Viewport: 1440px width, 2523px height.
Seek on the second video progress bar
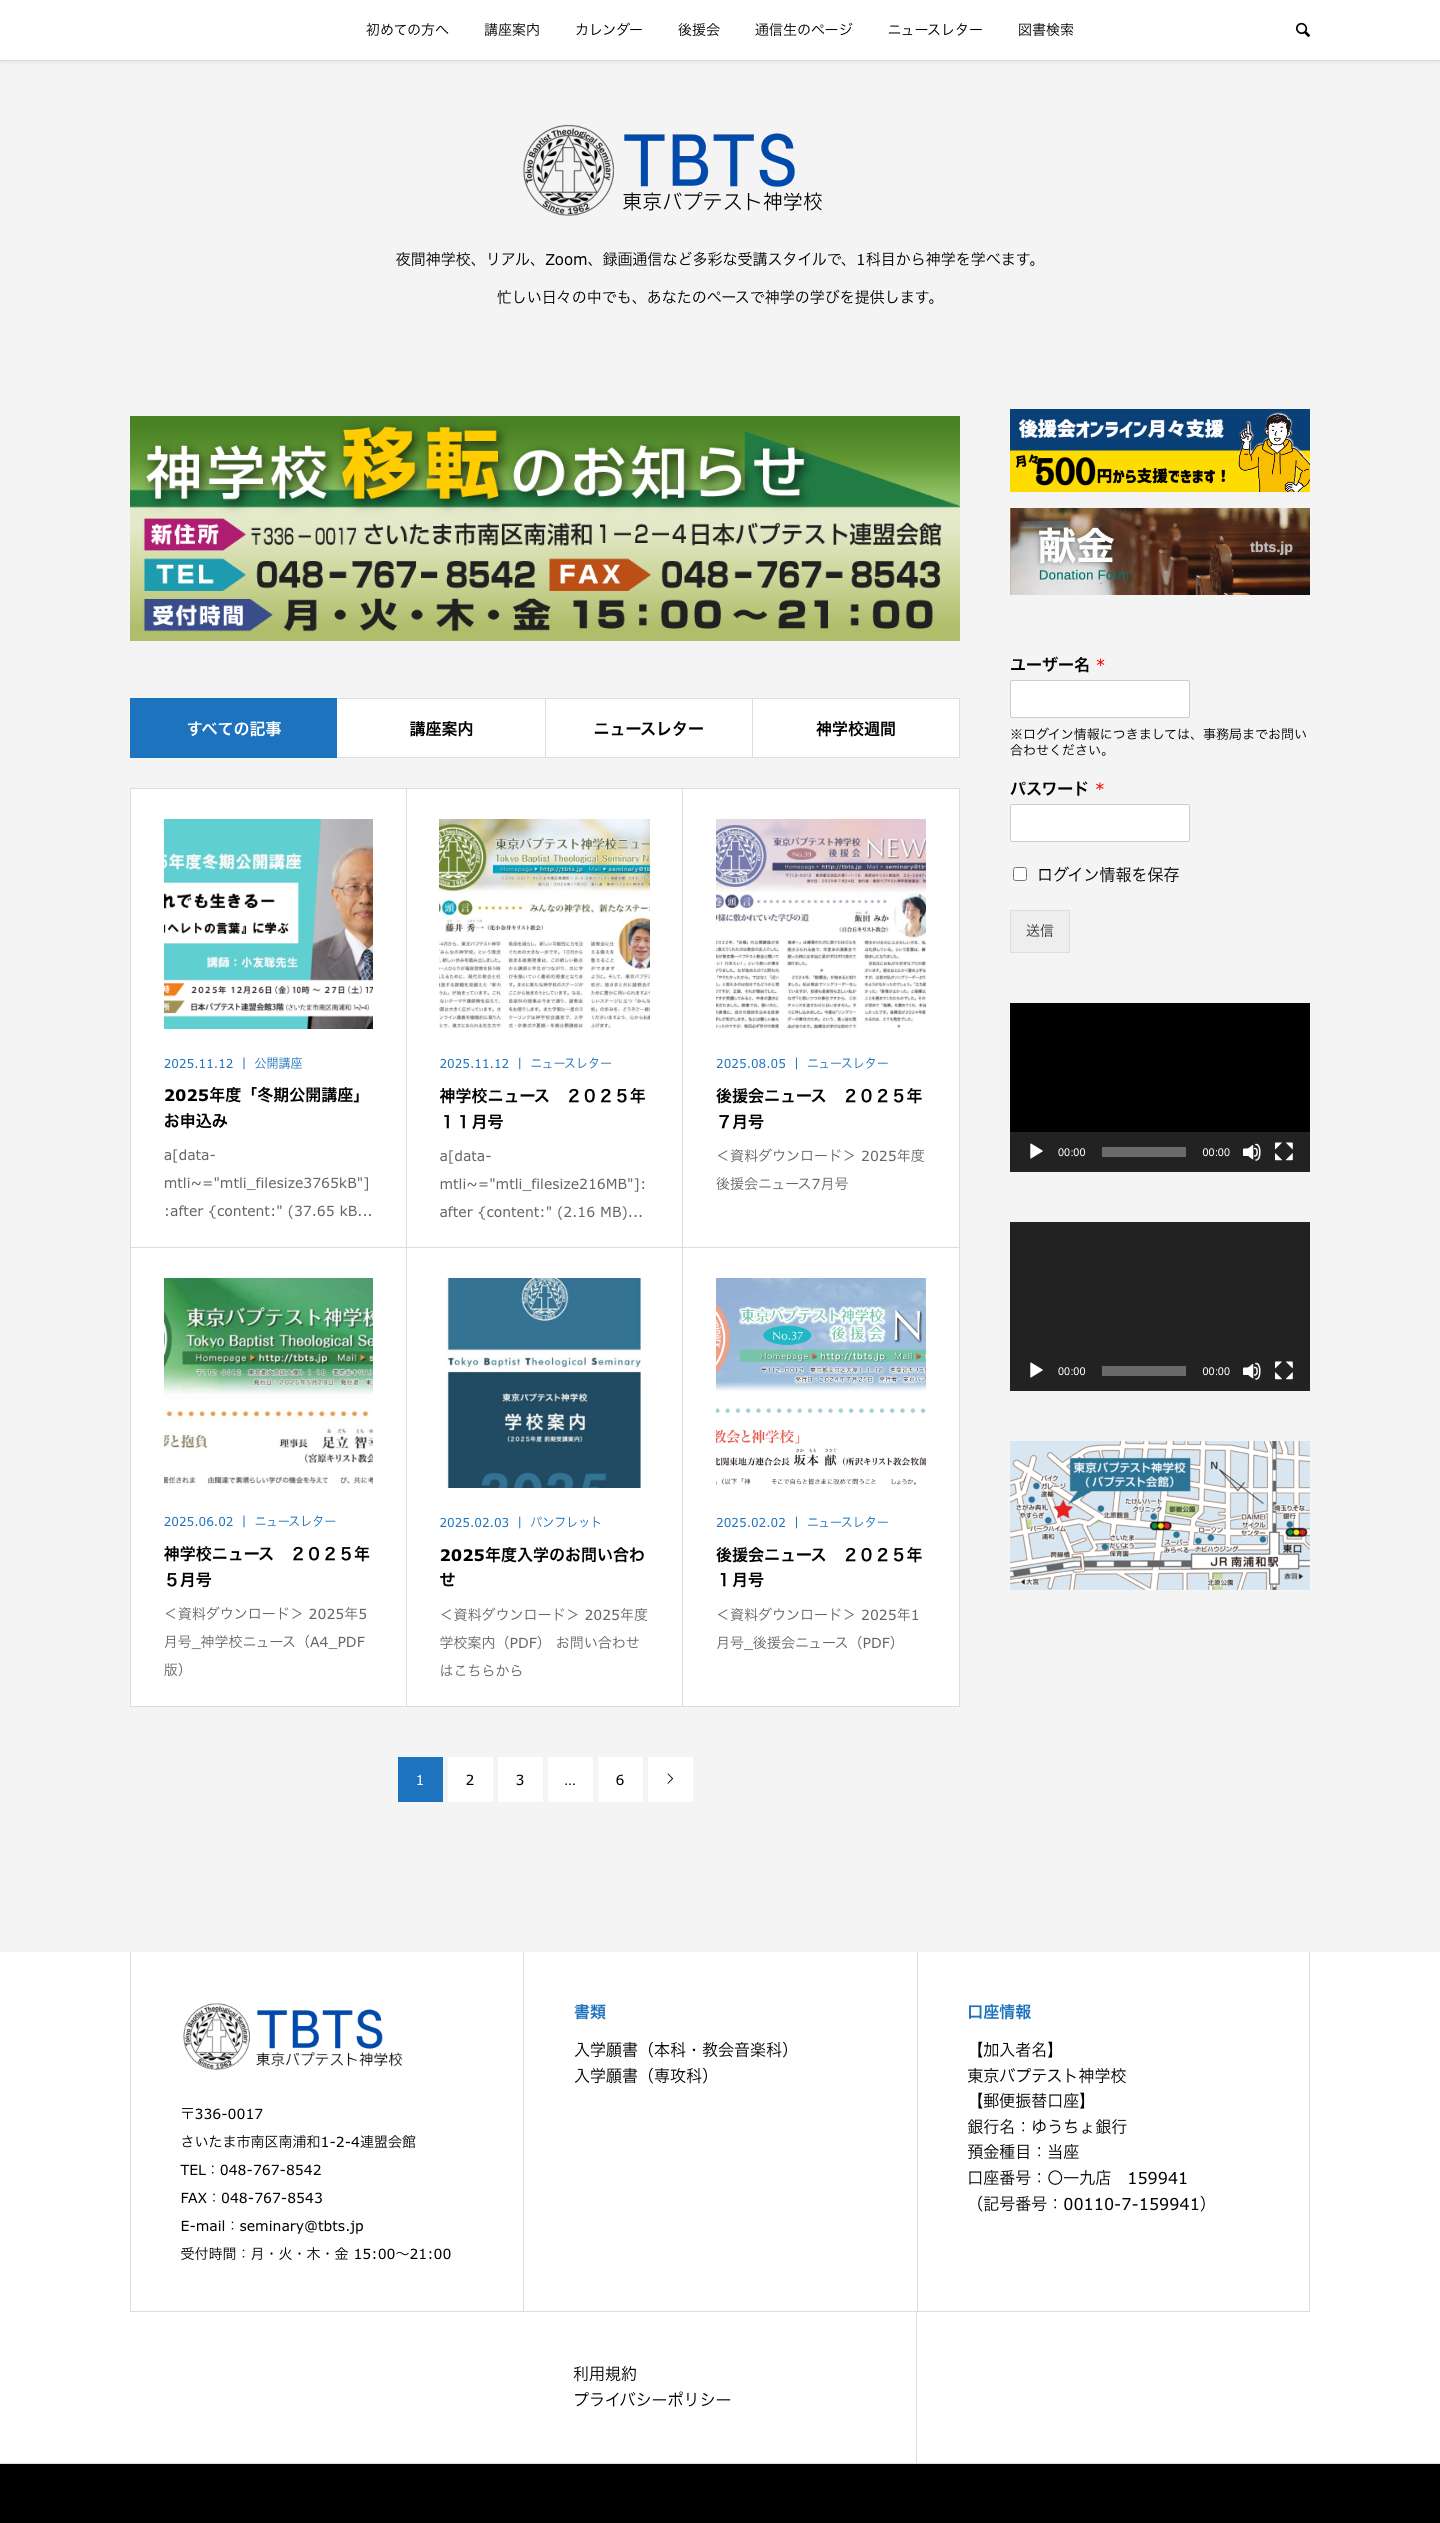(x=1143, y=1371)
